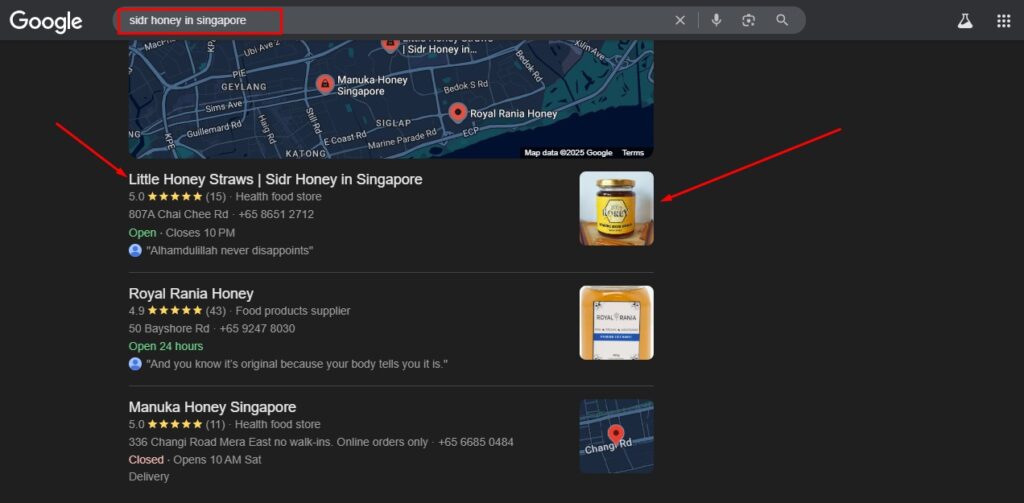
Task: Open Little Honey Straws honey jar thumbnail
Action: [x=616, y=208]
